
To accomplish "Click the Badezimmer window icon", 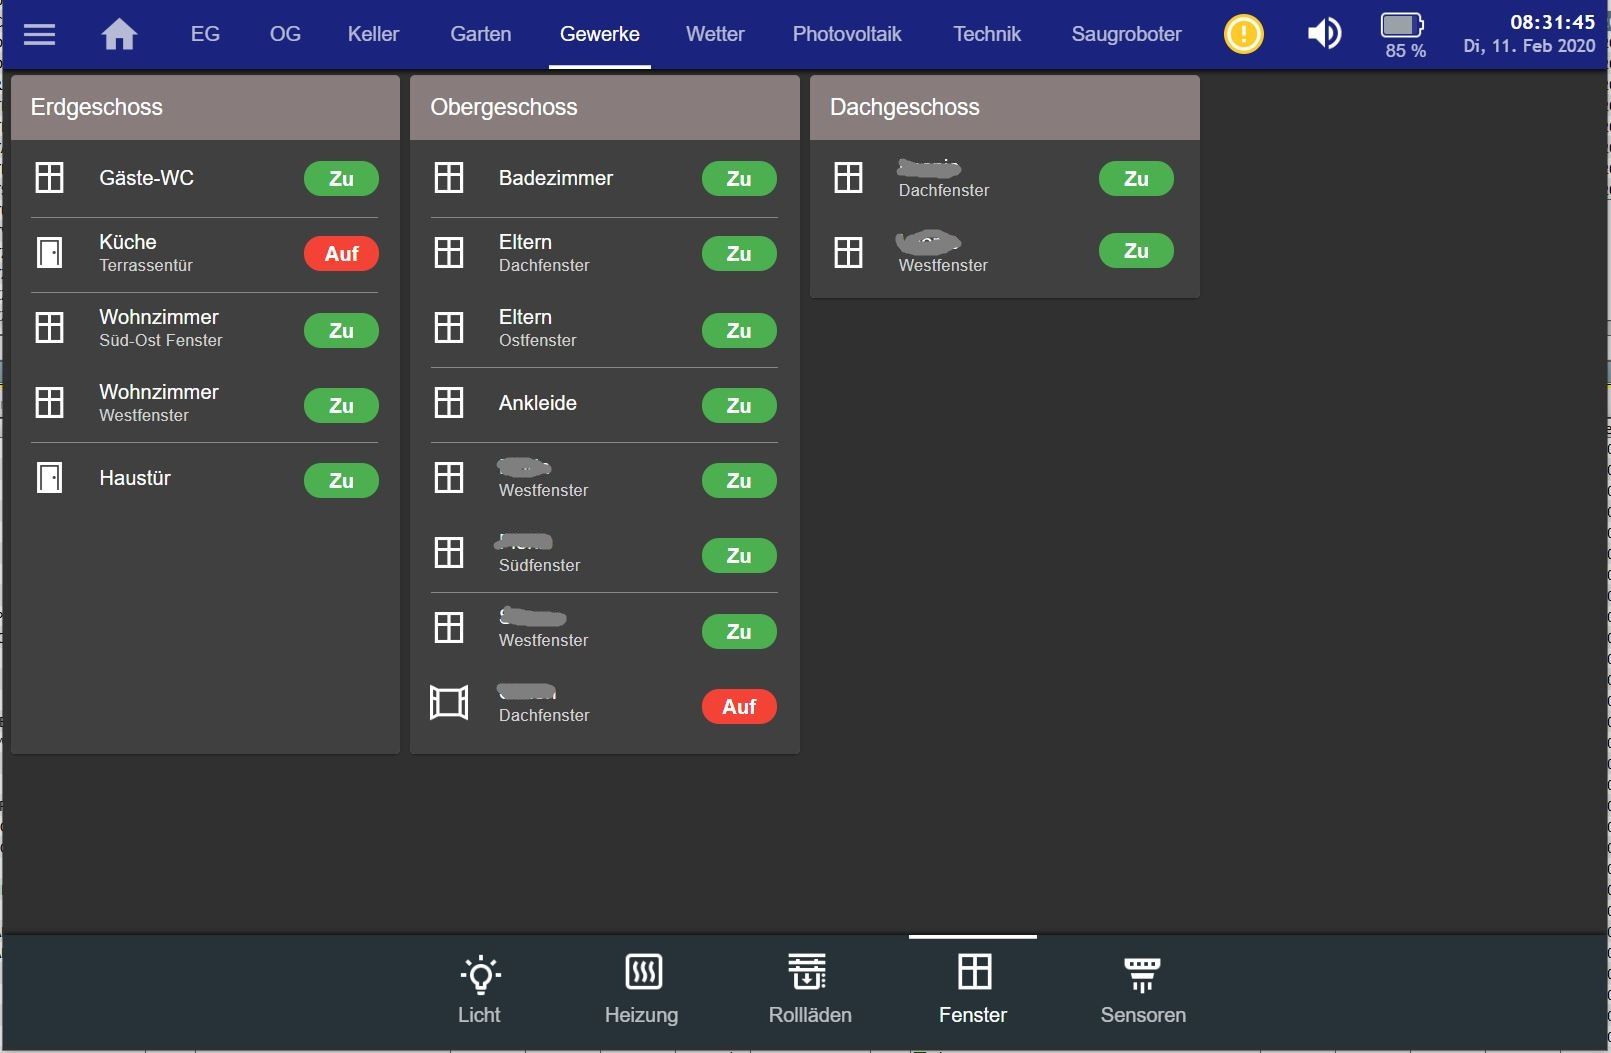I will click(x=449, y=178).
